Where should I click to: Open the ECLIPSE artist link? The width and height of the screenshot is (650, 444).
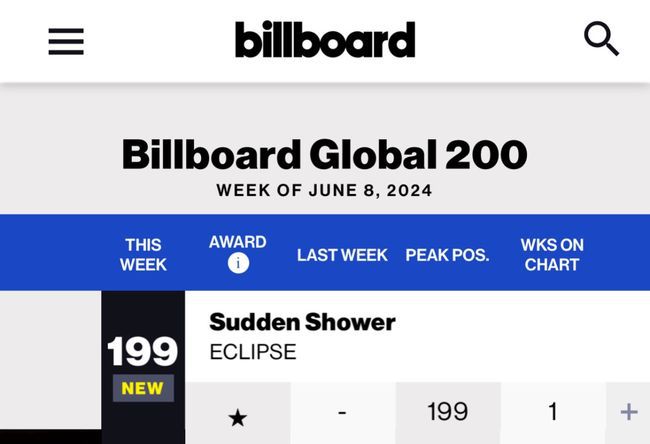tap(252, 352)
